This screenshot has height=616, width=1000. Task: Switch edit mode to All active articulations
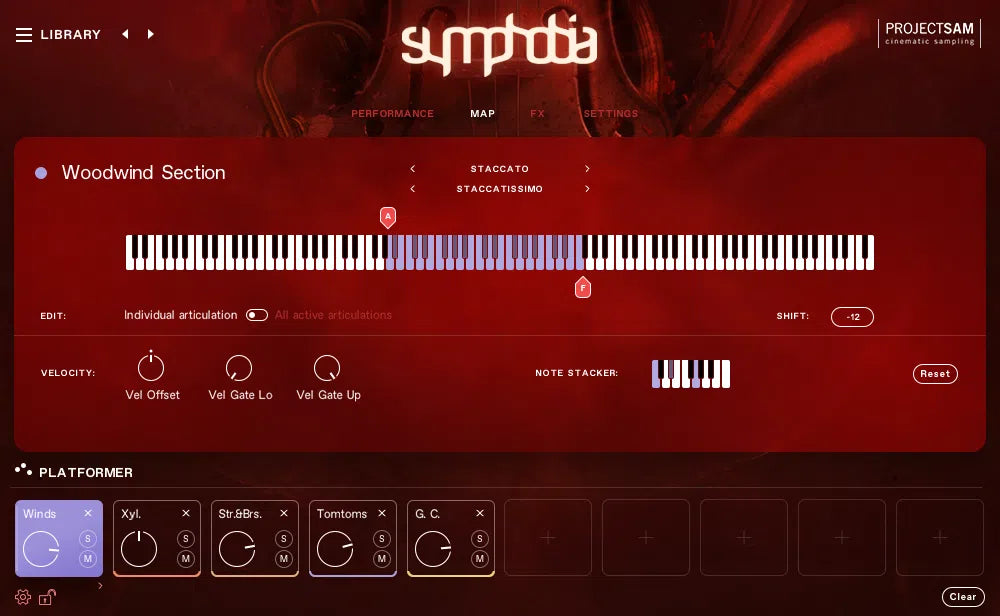tap(257, 315)
